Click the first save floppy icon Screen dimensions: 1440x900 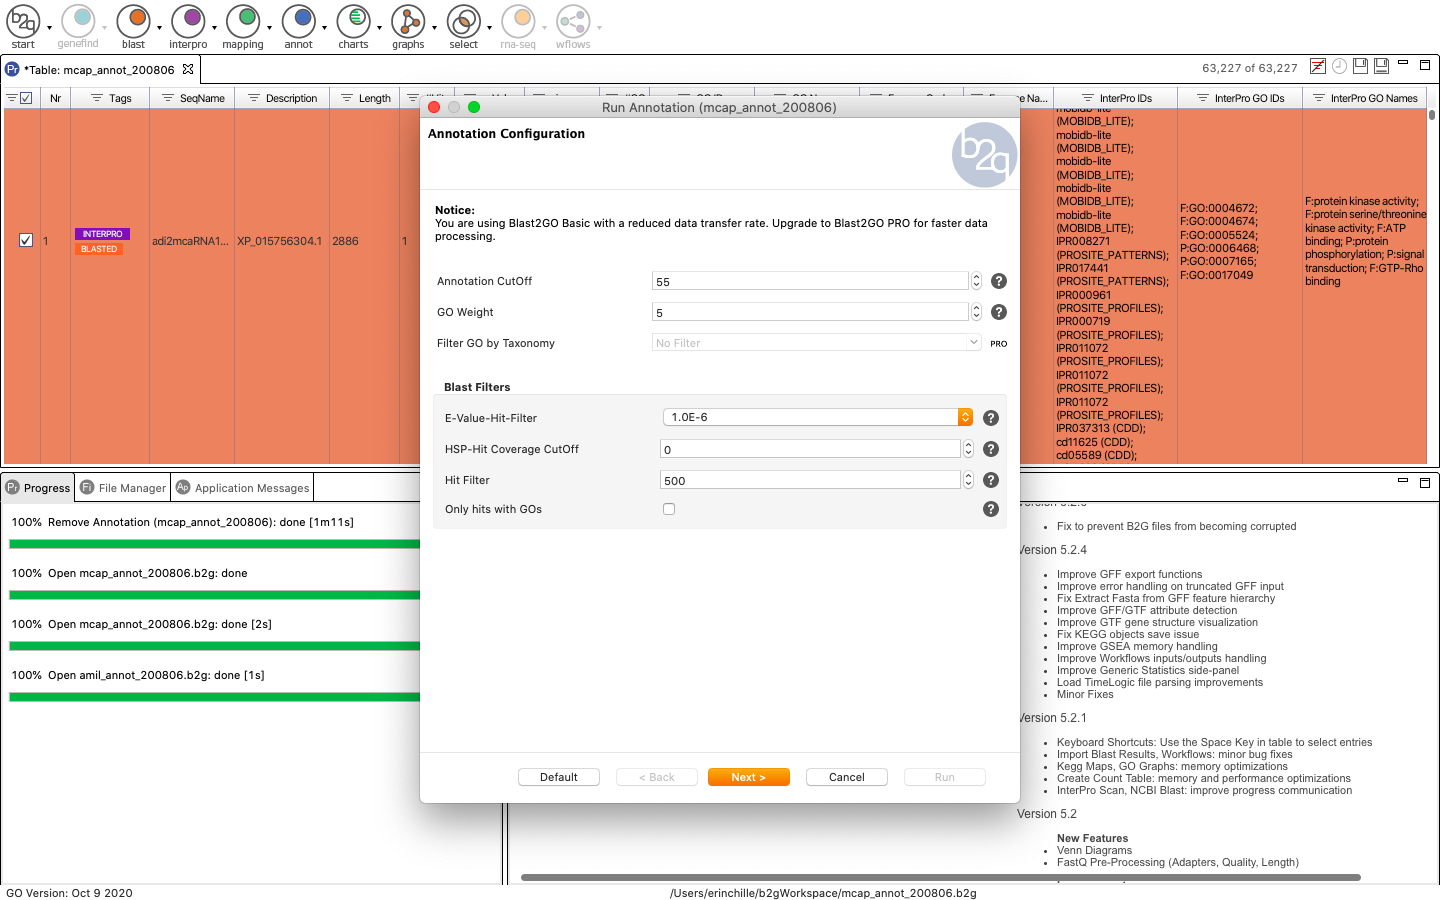click(1360, 66)
